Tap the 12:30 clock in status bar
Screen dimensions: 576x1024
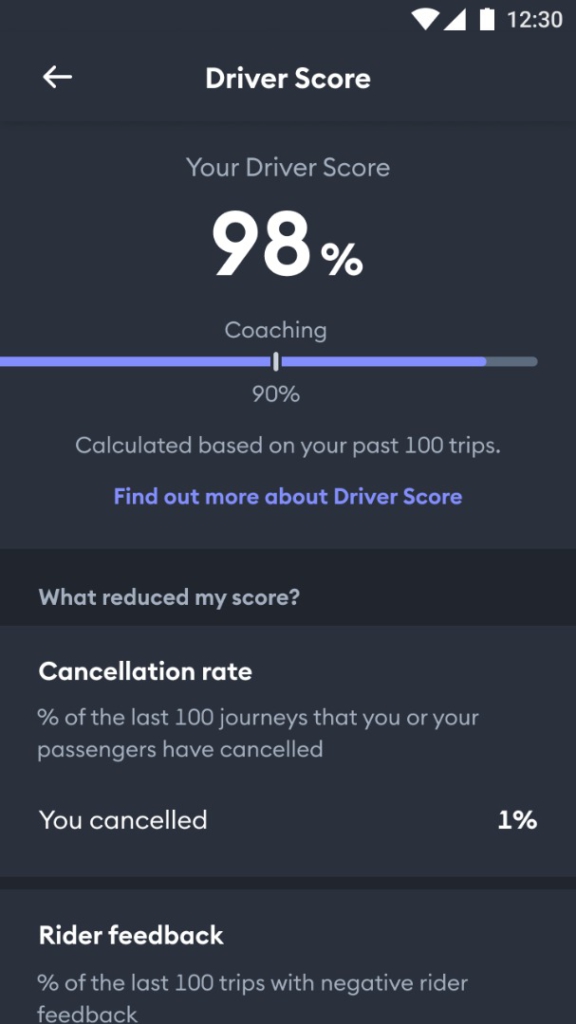534,20
